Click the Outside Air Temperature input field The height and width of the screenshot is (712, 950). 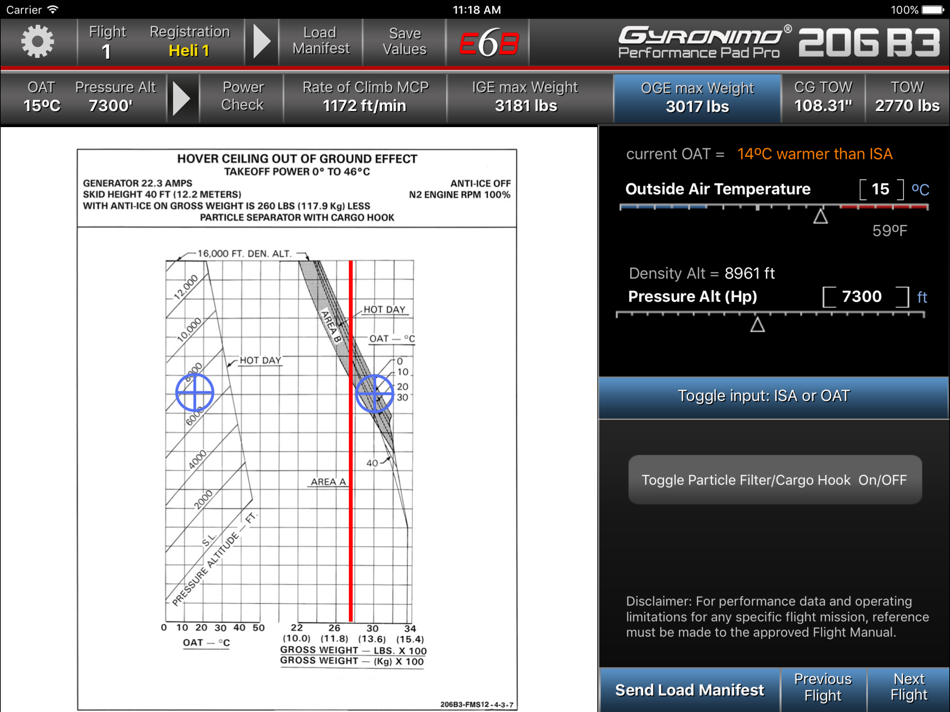[881, 189]
